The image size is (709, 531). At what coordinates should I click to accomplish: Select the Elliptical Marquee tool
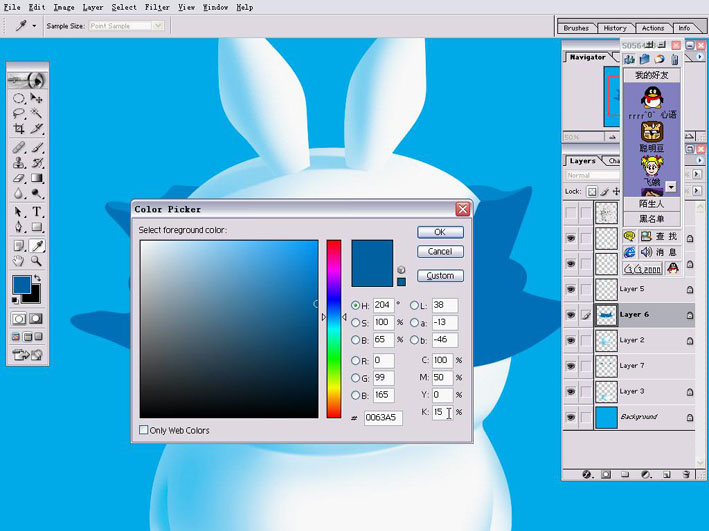coord(19,98)
